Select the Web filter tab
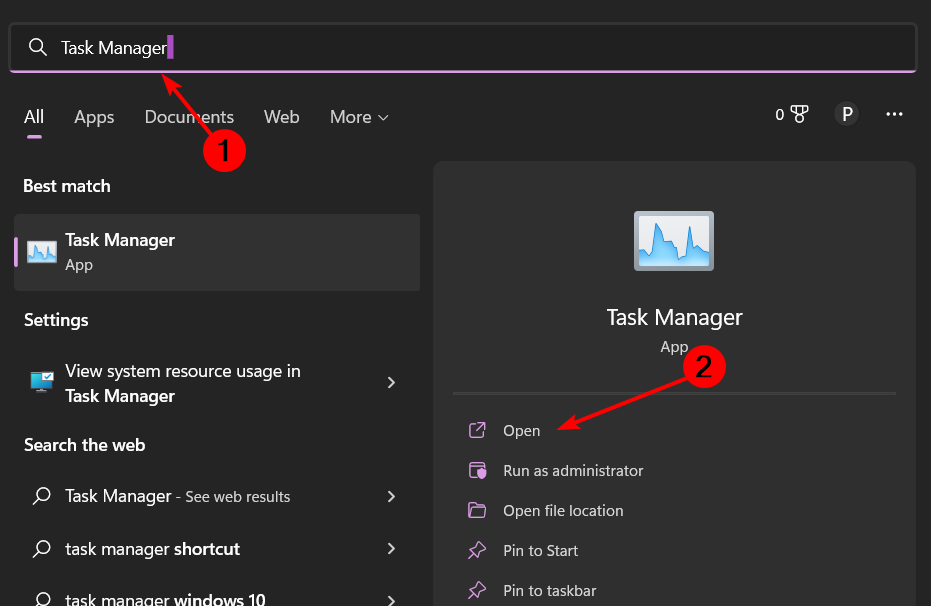The height and width of the screenshot is (606, 931). pos(281,117)
